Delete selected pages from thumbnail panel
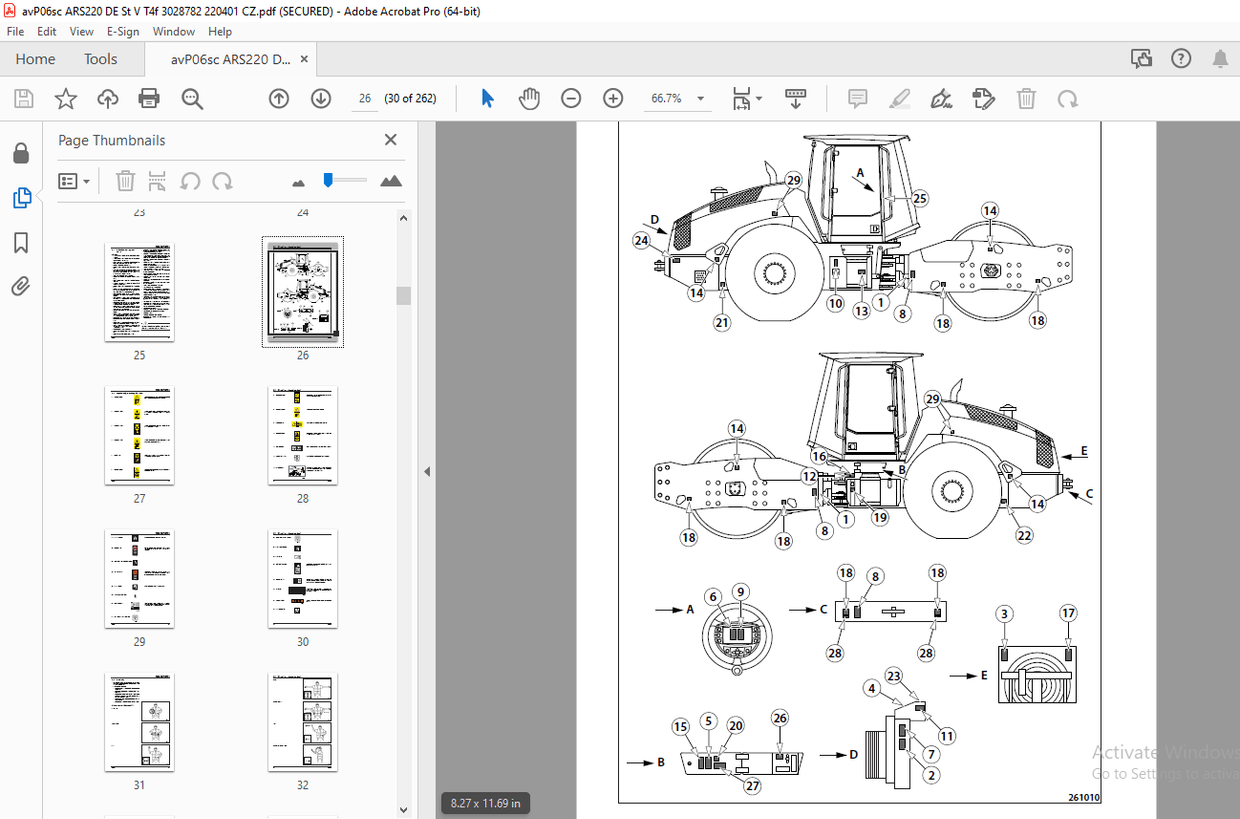 point(125,181)
